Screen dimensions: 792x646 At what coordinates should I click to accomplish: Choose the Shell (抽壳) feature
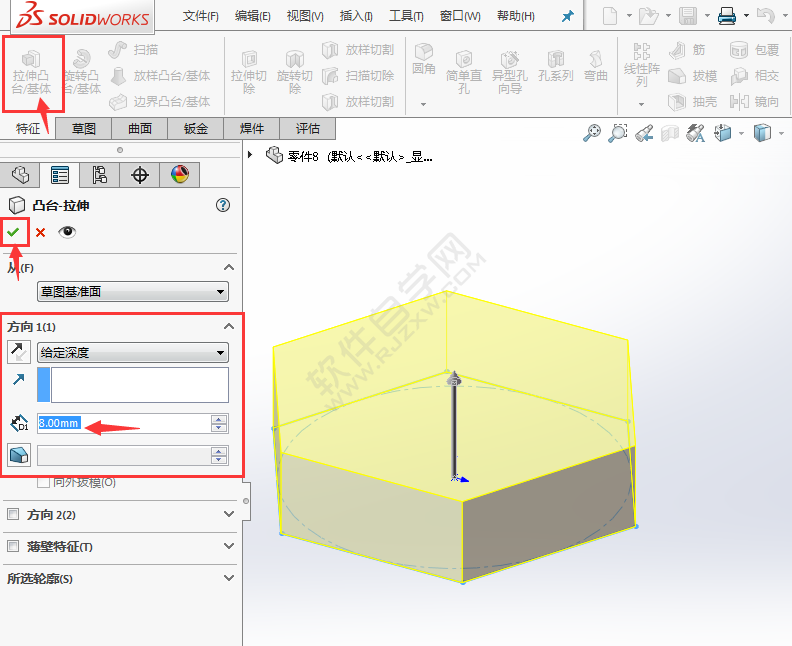692,102
